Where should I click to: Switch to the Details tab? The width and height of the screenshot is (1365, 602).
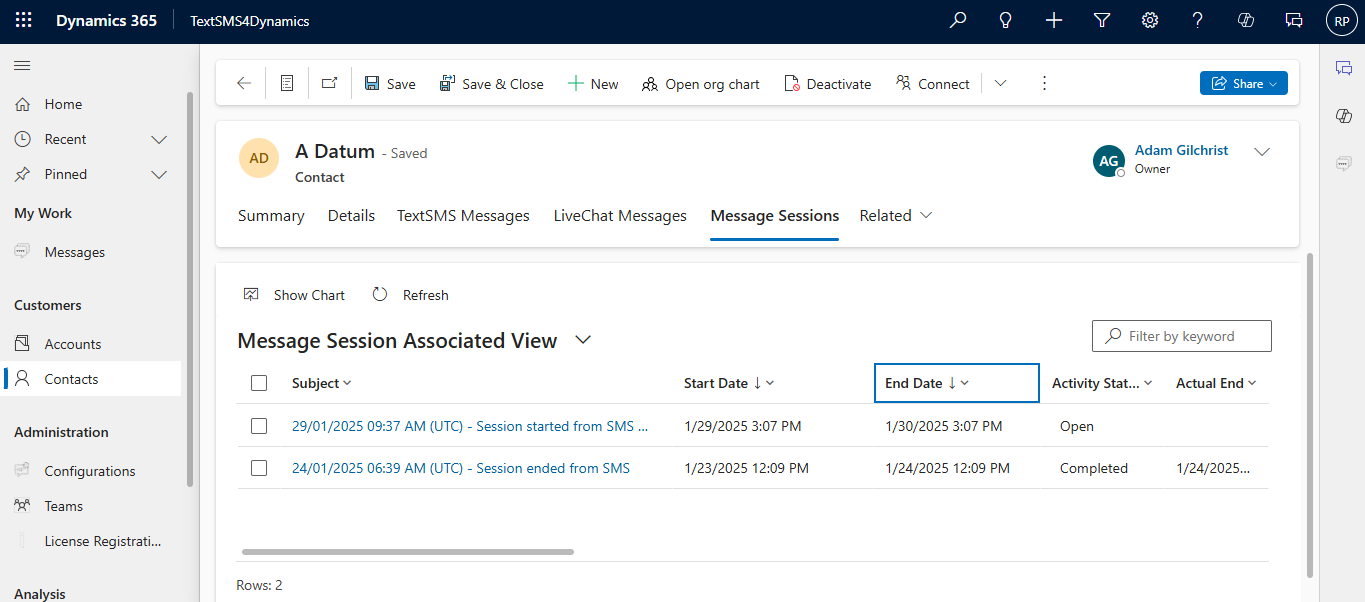pos(351,216)
